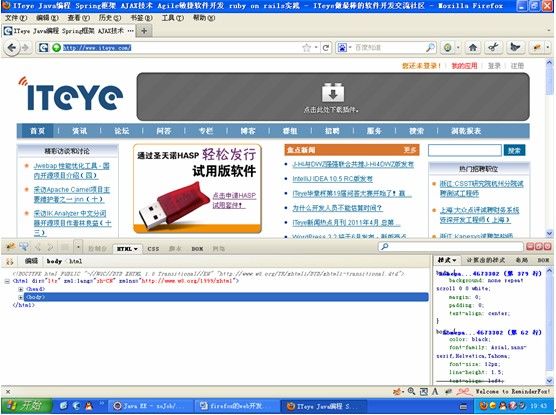
Task: Expand the head node in the HTML tree
Action: 21,289
